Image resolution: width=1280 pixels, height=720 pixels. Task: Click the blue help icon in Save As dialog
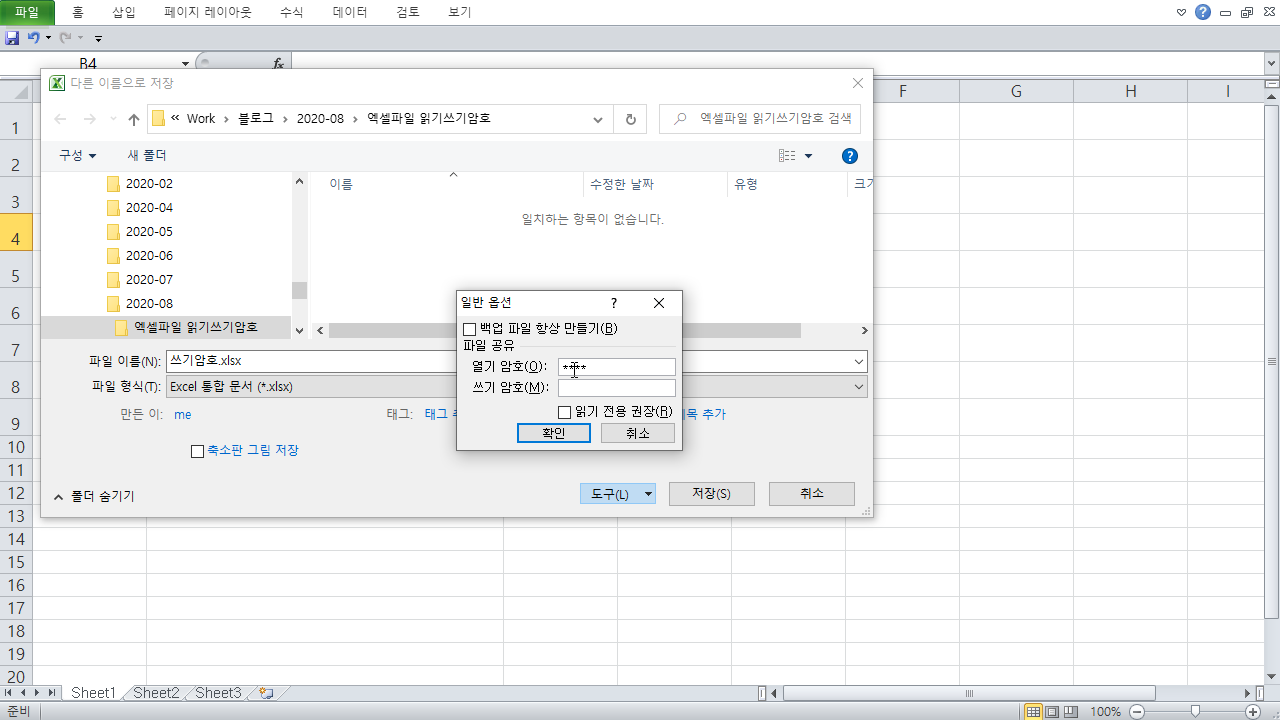pos(850,156)
